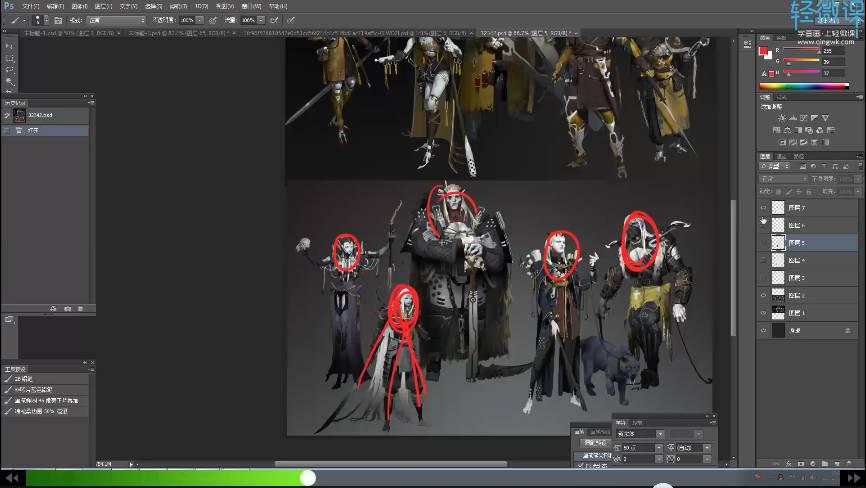Open the 滤镜(T) Filter menu

pyautogui.click(x=178, y=6)
